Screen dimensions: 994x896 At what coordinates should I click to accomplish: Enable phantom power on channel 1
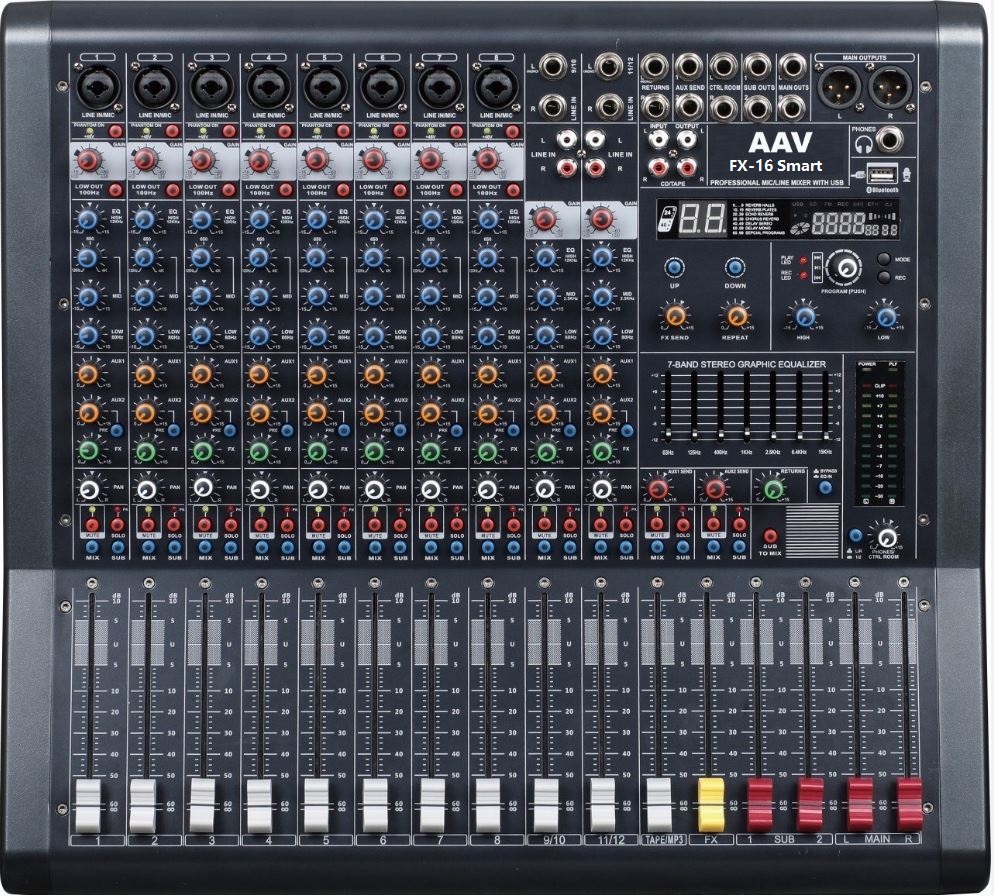115,130
